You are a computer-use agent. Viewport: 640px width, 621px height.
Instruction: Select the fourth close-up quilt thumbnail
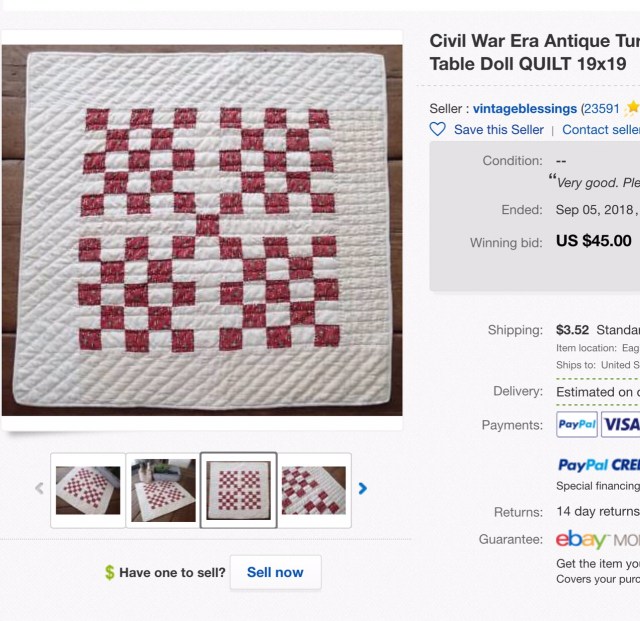click(x=314, y=490)
